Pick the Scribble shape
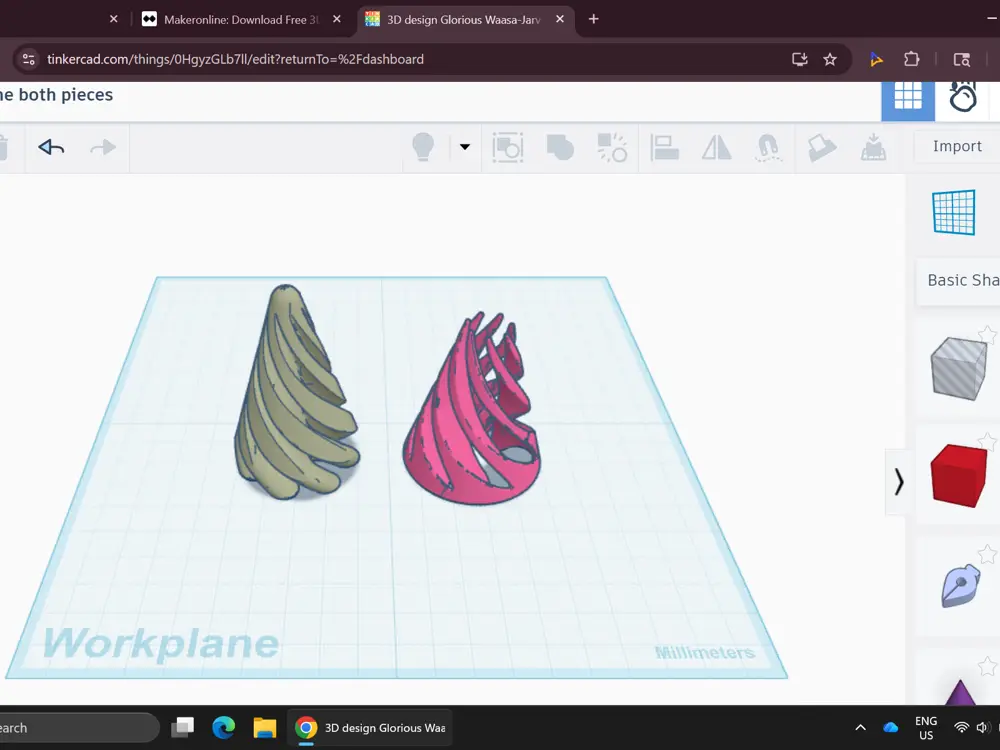The width and height of the screenshot is (1000, 750). (x=960, y=585)
